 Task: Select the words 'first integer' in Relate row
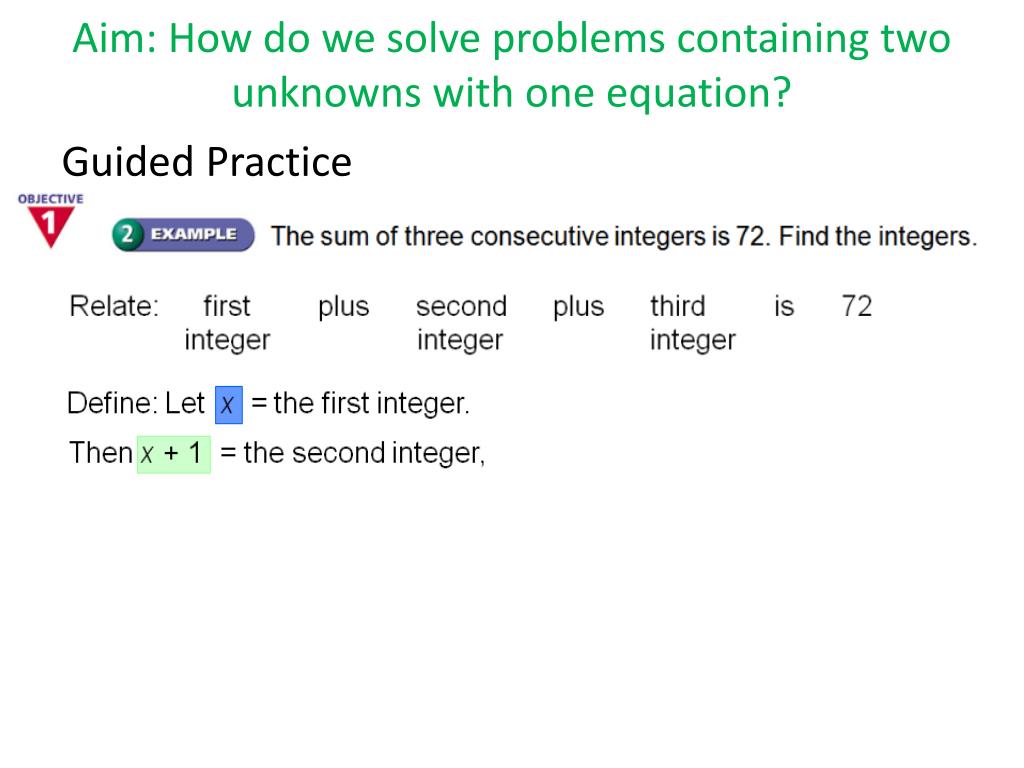tap(227, 323)
